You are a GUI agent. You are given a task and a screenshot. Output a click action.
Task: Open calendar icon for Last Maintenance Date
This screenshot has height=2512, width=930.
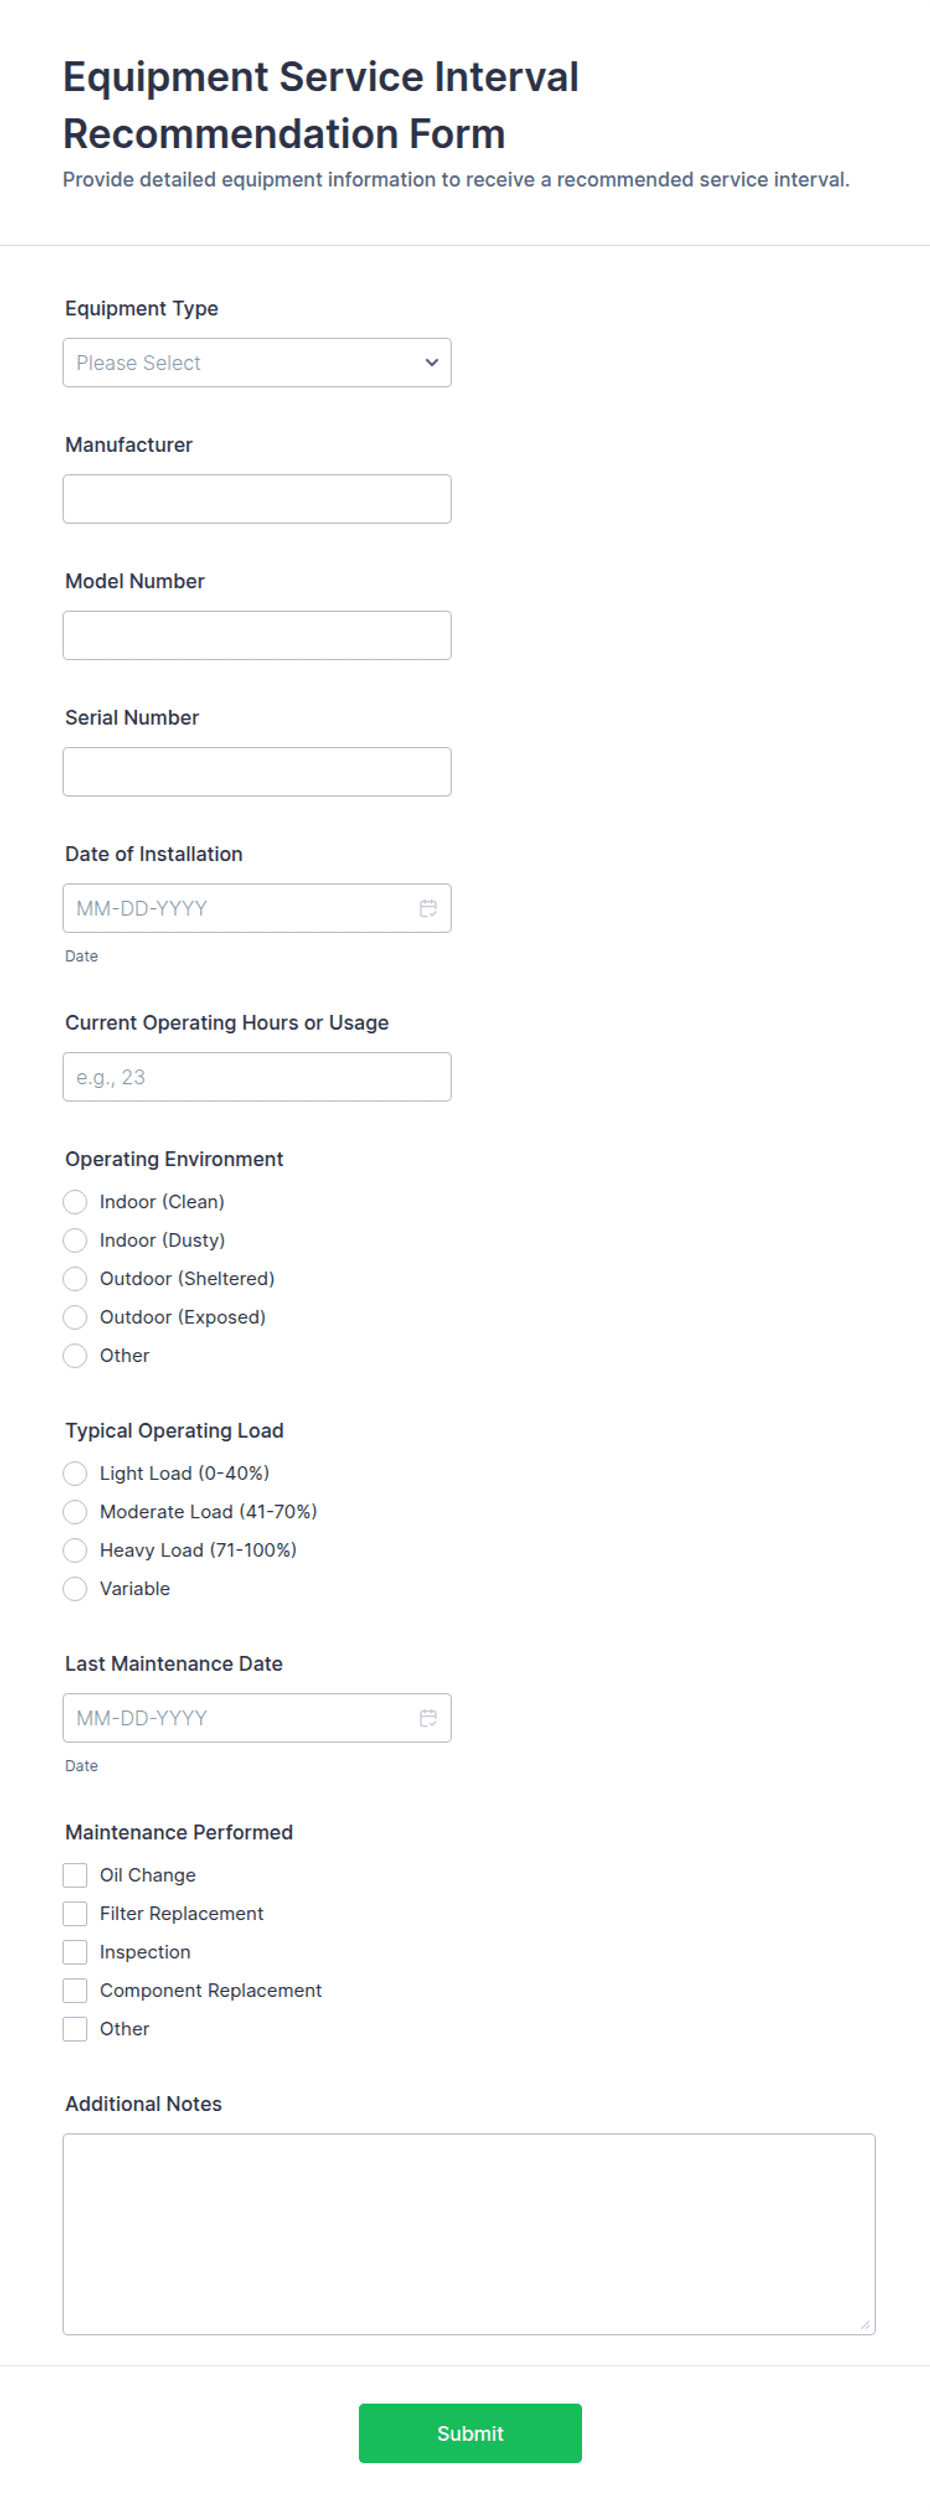[428, 1718]
